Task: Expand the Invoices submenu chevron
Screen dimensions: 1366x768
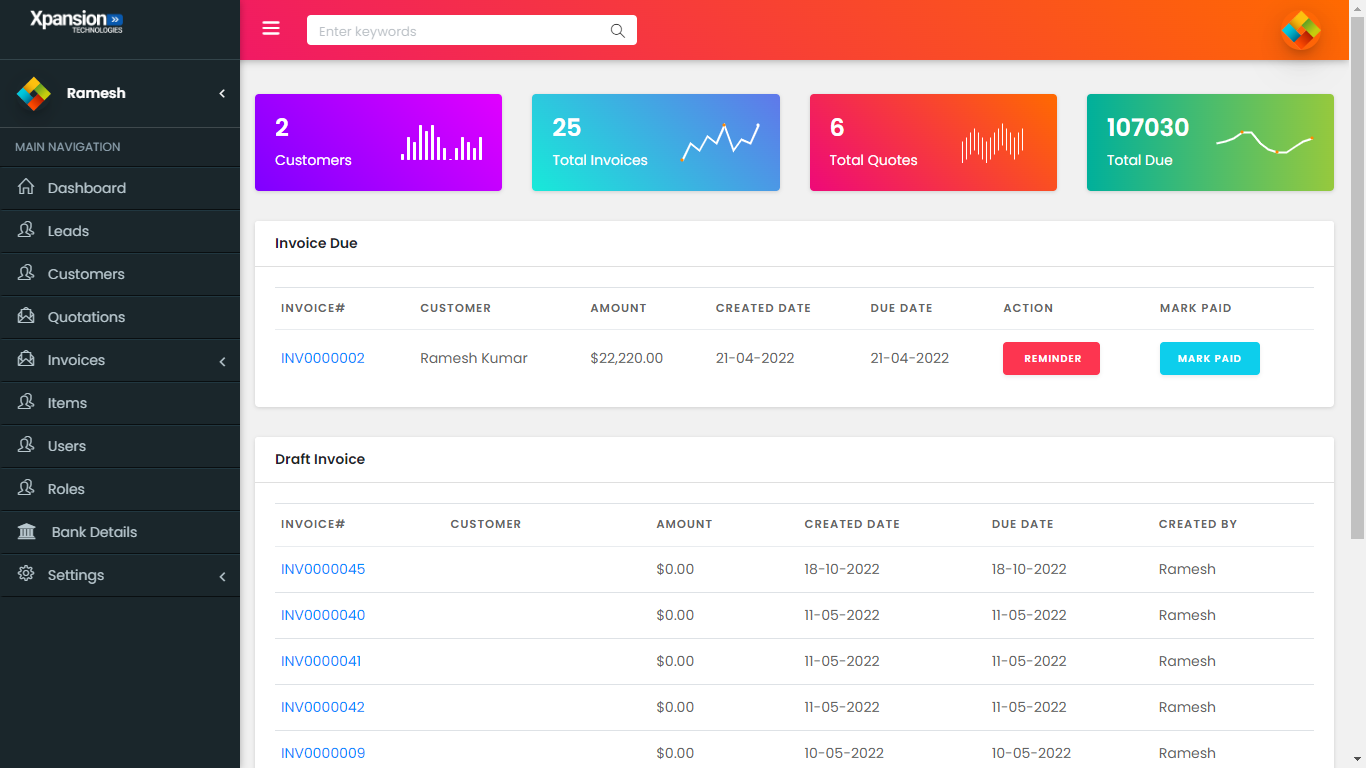Action: 222,360
